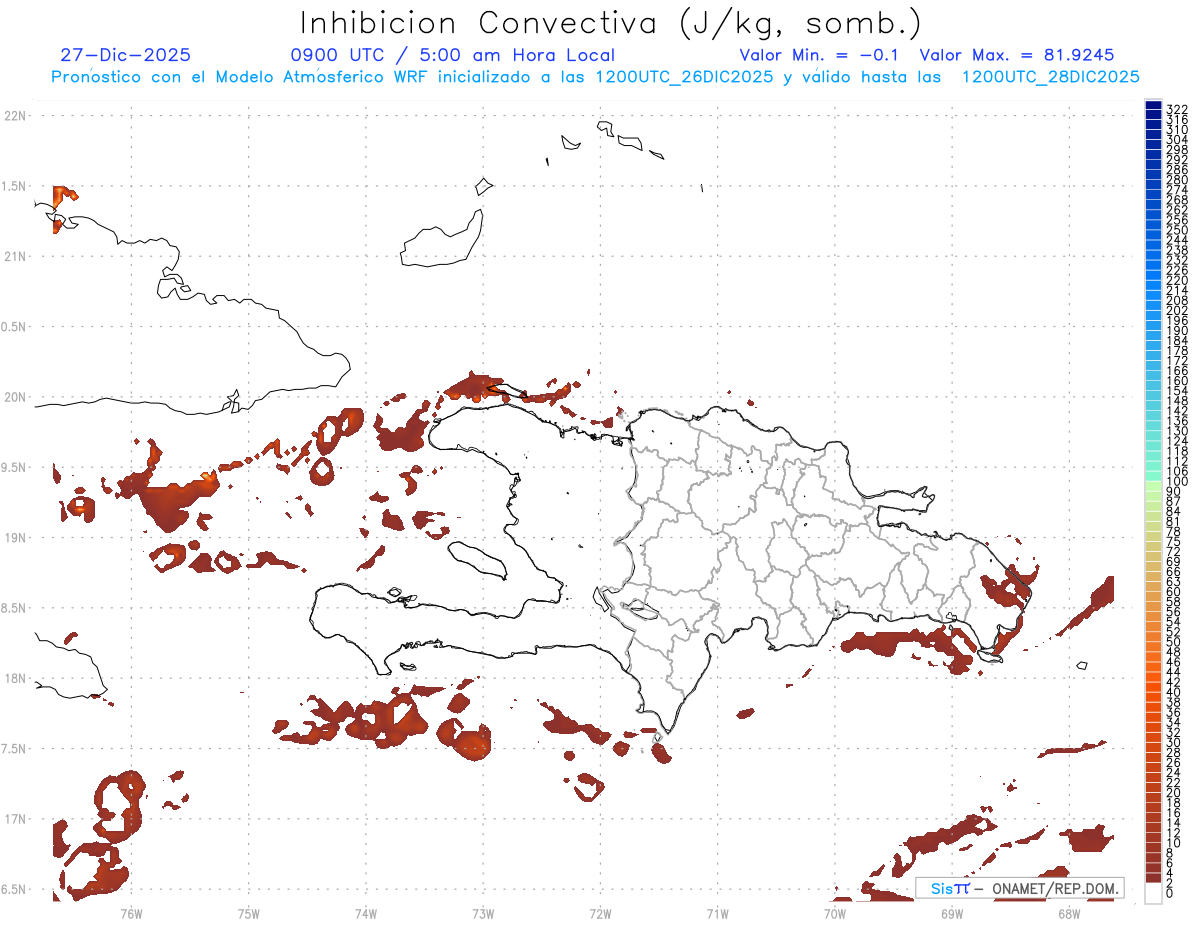Click the white colorbar segment beside the 0 label
Viewport: 1200px width, 927px height.
(1153, 893)
